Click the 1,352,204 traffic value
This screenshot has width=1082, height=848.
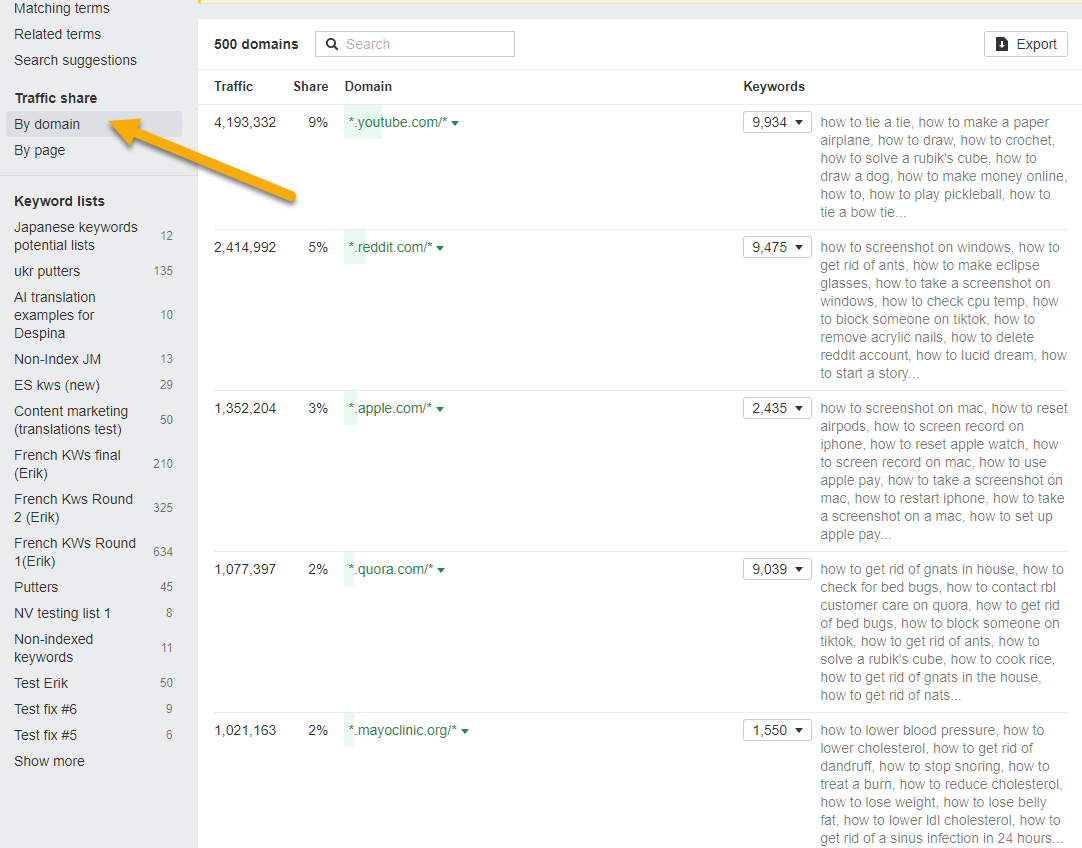coord(245,408)
